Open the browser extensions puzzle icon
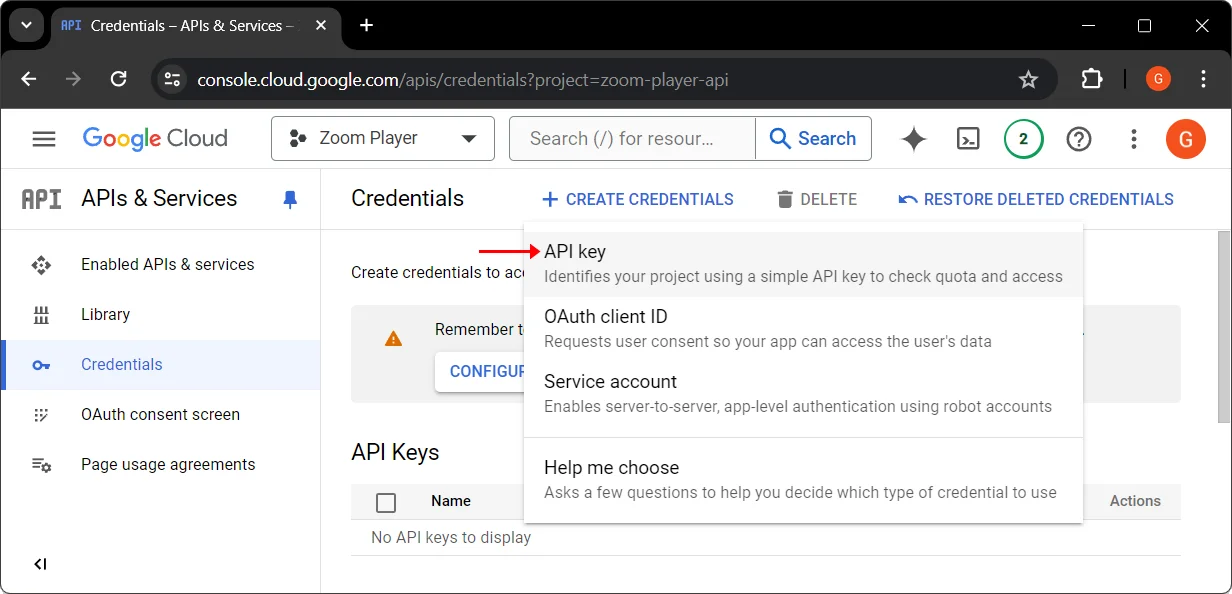The image size is (1232, 594). pos(1093,79)
